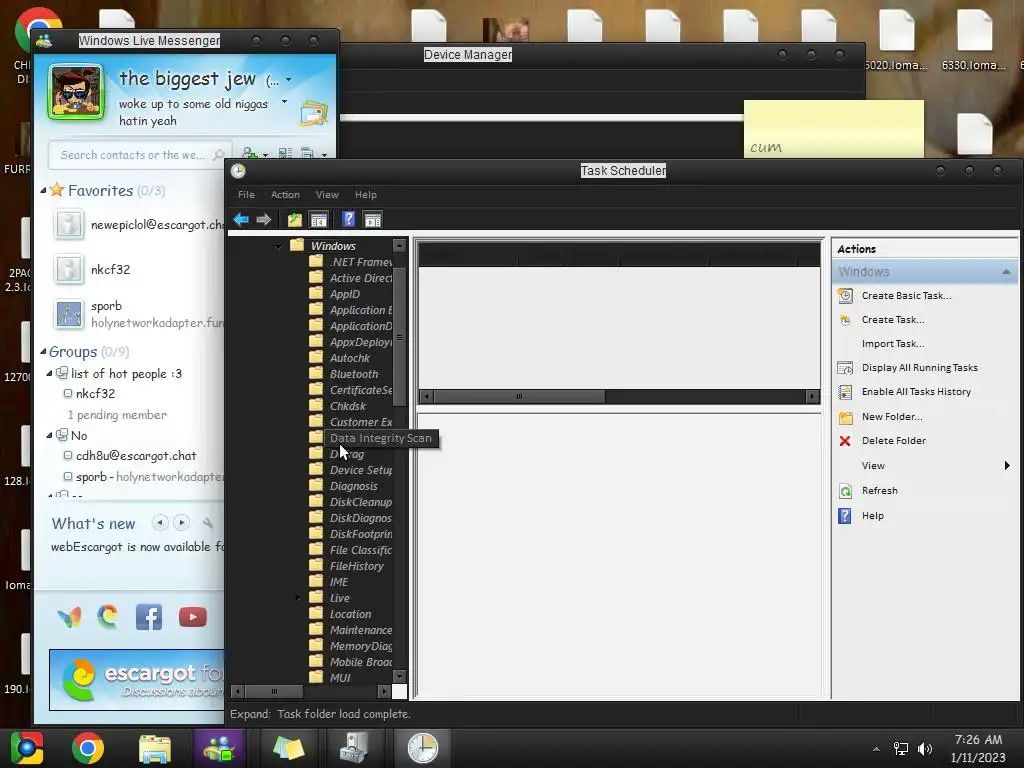1024x768 pixels.
Task: Collapse the 'No' group in Messenger
Action: coord(50,435)
